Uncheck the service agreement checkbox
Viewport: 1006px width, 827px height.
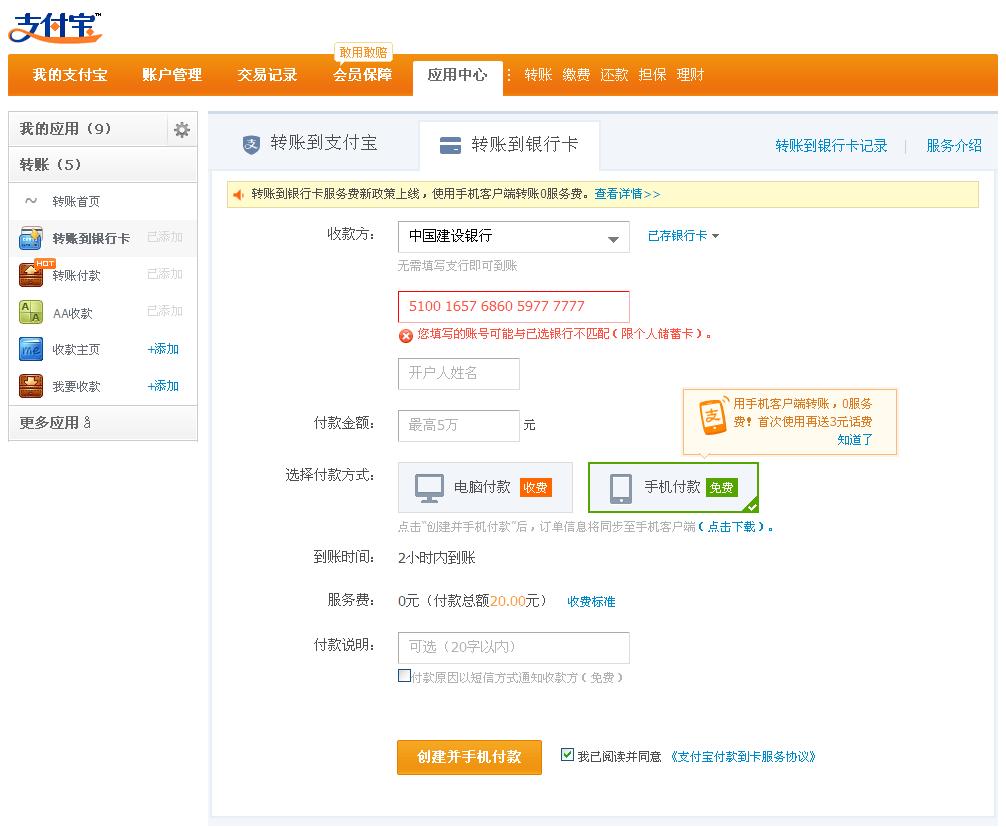pyautogui.click(x=567, y=755)
